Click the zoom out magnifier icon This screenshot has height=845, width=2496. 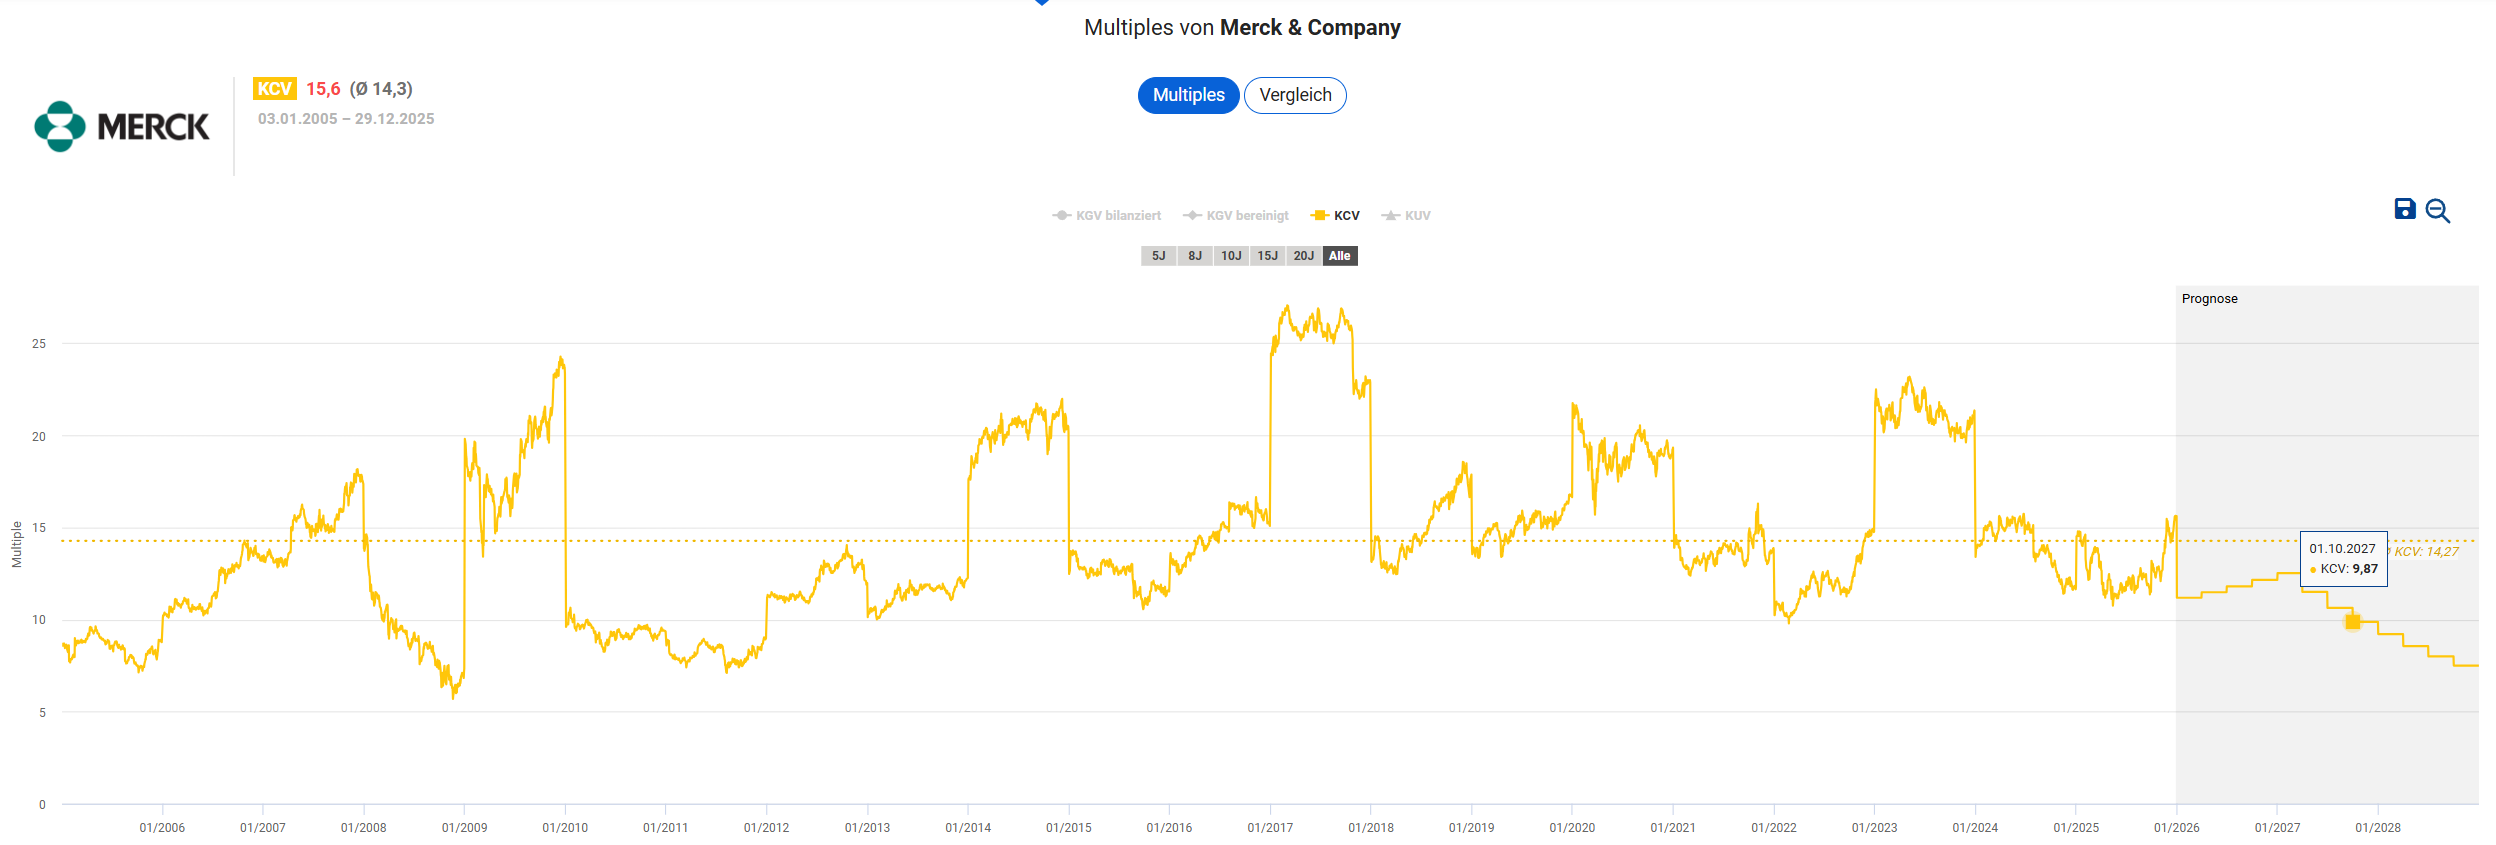(2437, 211)
